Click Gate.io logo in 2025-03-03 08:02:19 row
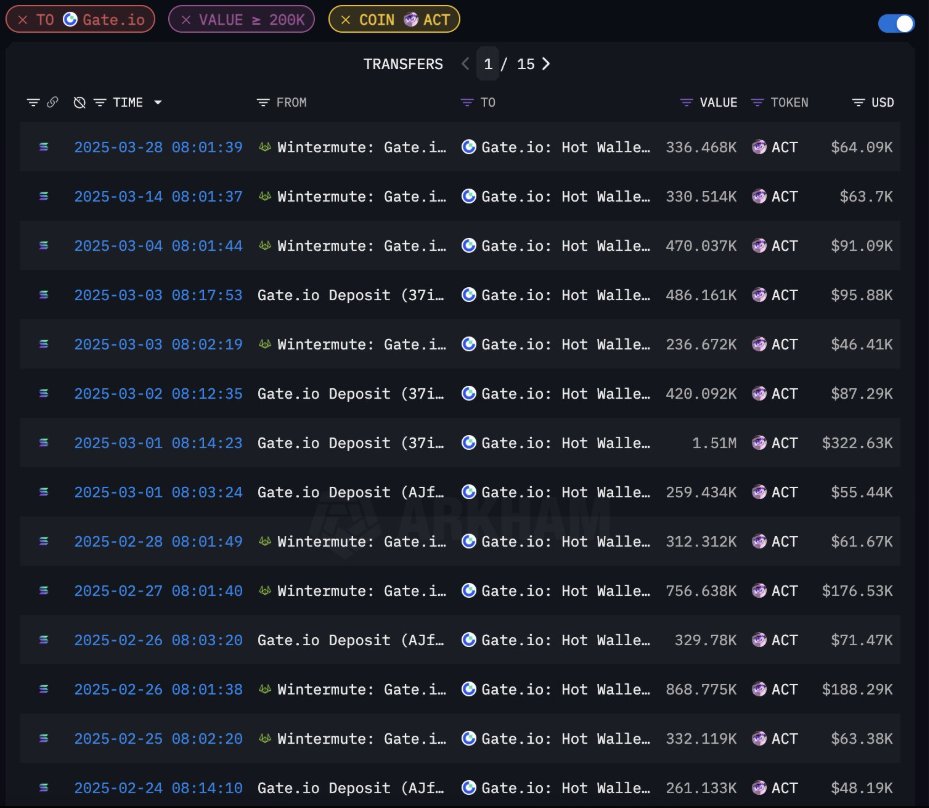This screenshot has height=808, width=929. point(469,344)
